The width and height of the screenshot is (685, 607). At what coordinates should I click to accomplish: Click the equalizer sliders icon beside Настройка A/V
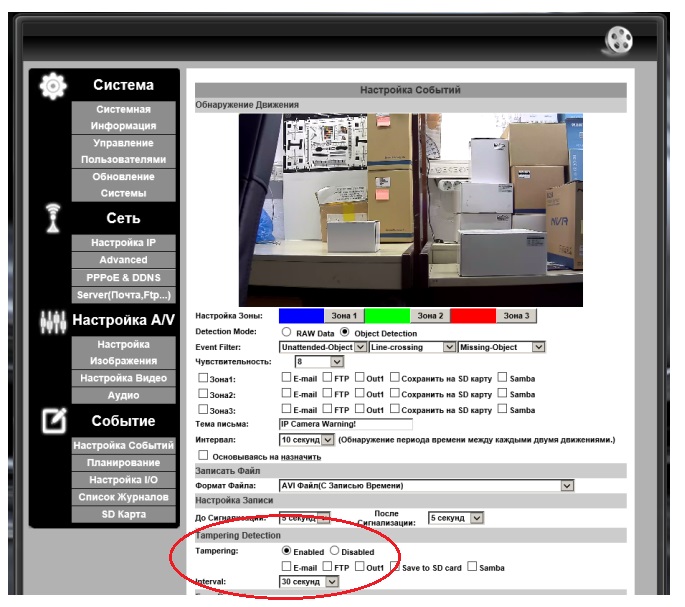pyautogui.click(x=53, y=323)
